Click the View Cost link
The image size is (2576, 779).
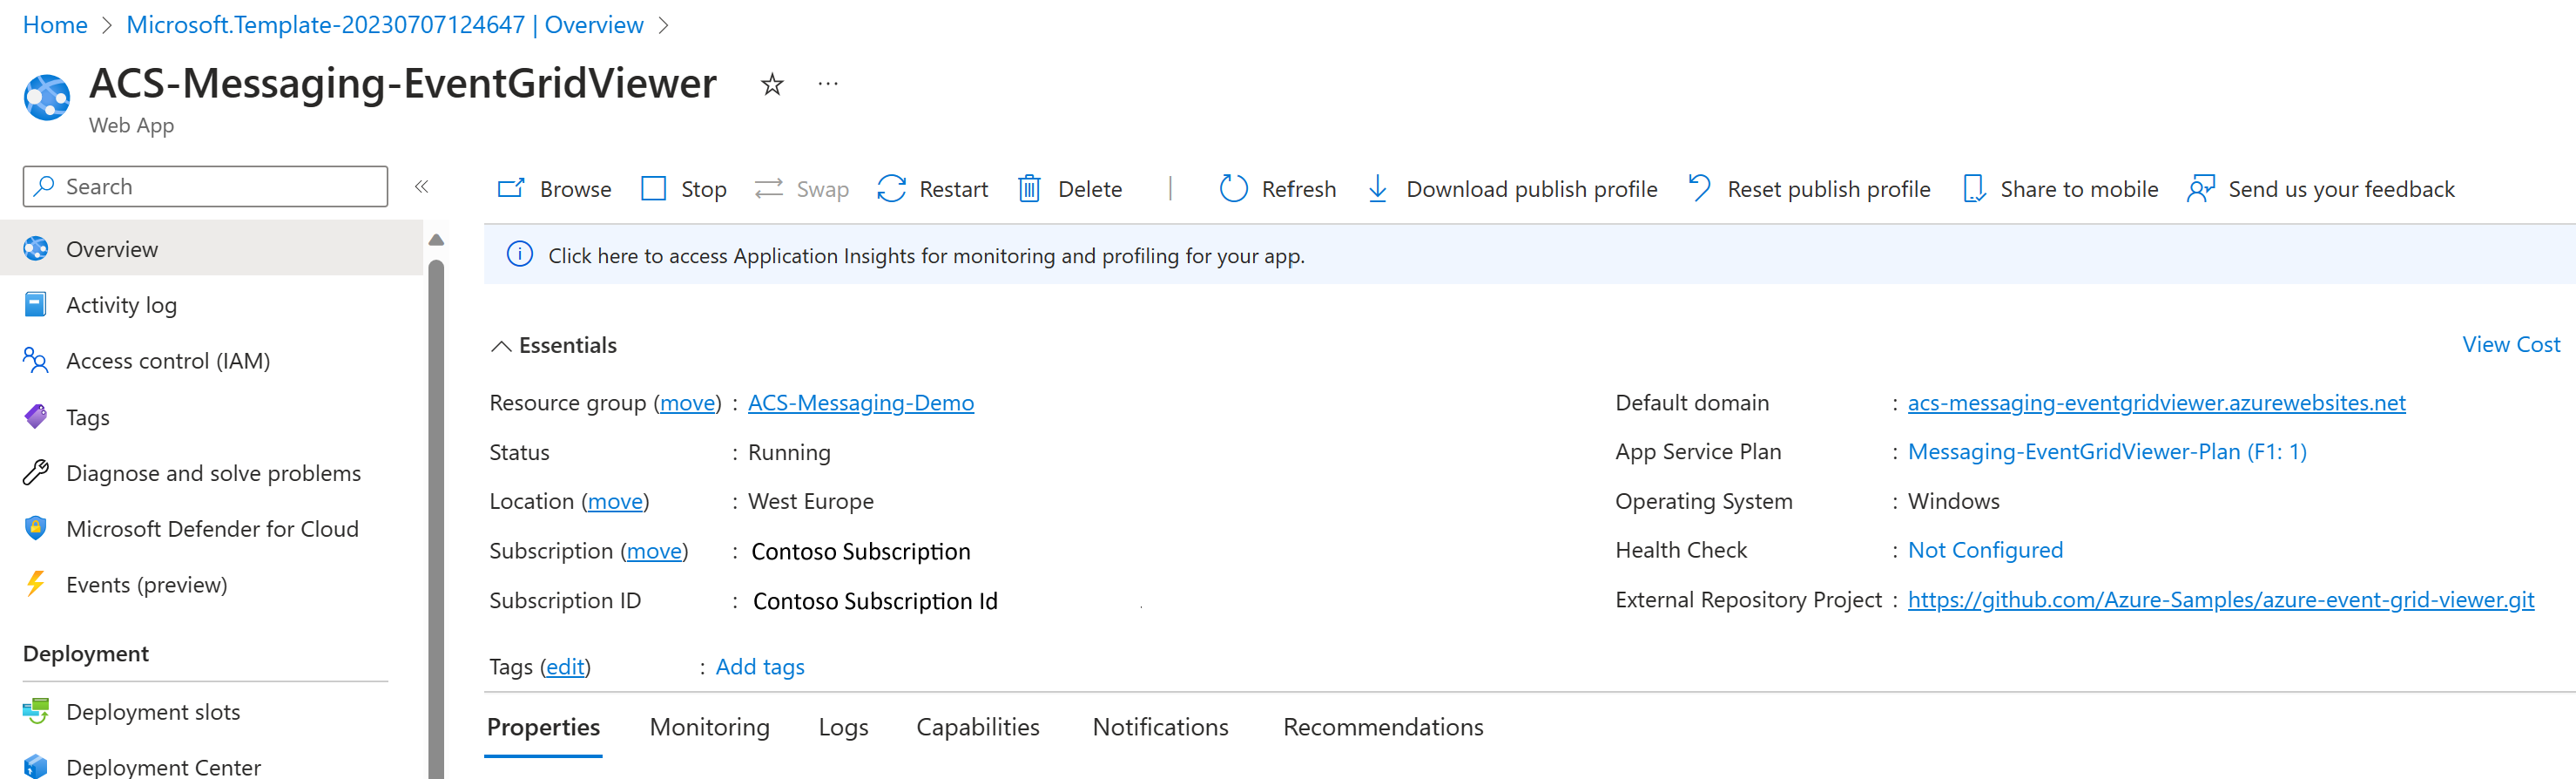[2510, 345]
